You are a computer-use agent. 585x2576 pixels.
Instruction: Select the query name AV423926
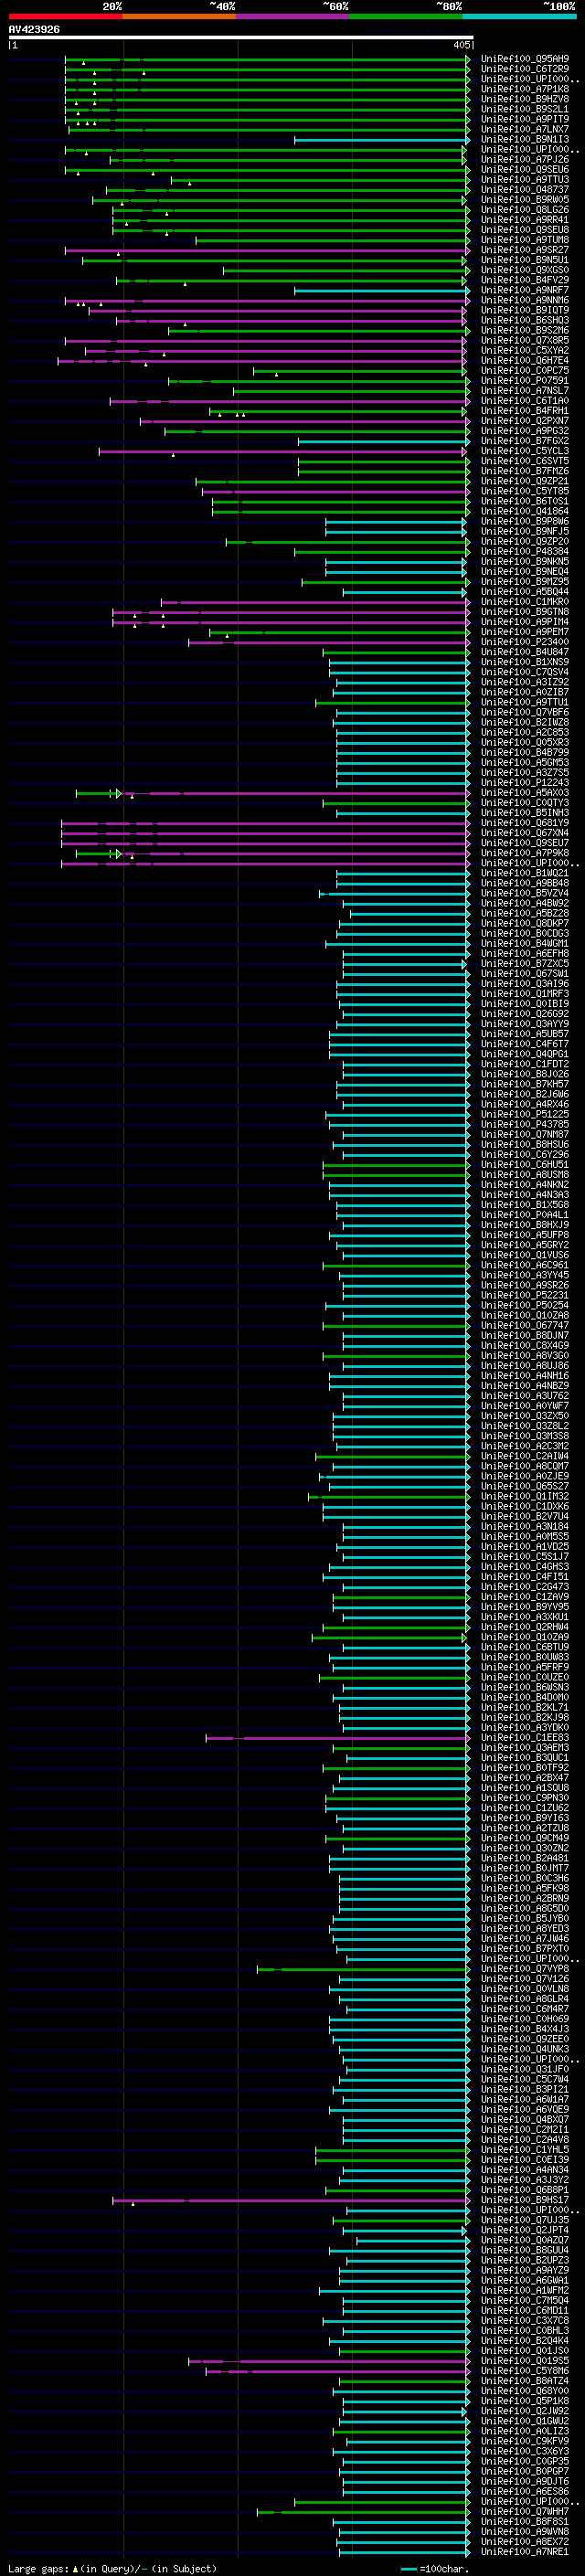pyautogui.click(x=34, y=29)
